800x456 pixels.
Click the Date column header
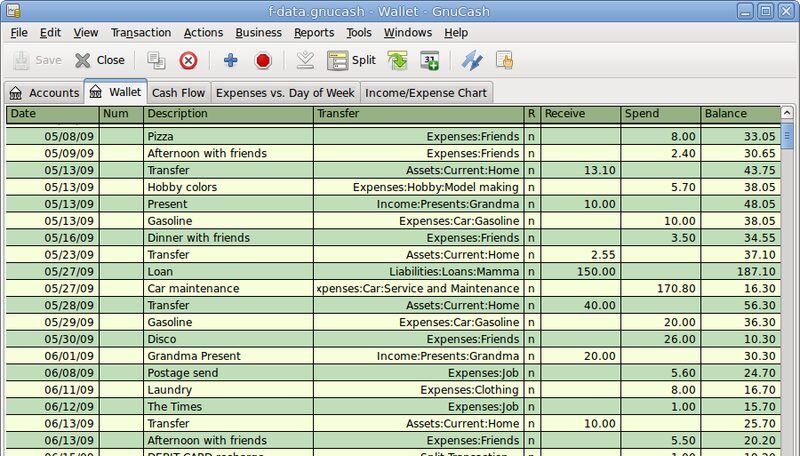coord(53,114)
